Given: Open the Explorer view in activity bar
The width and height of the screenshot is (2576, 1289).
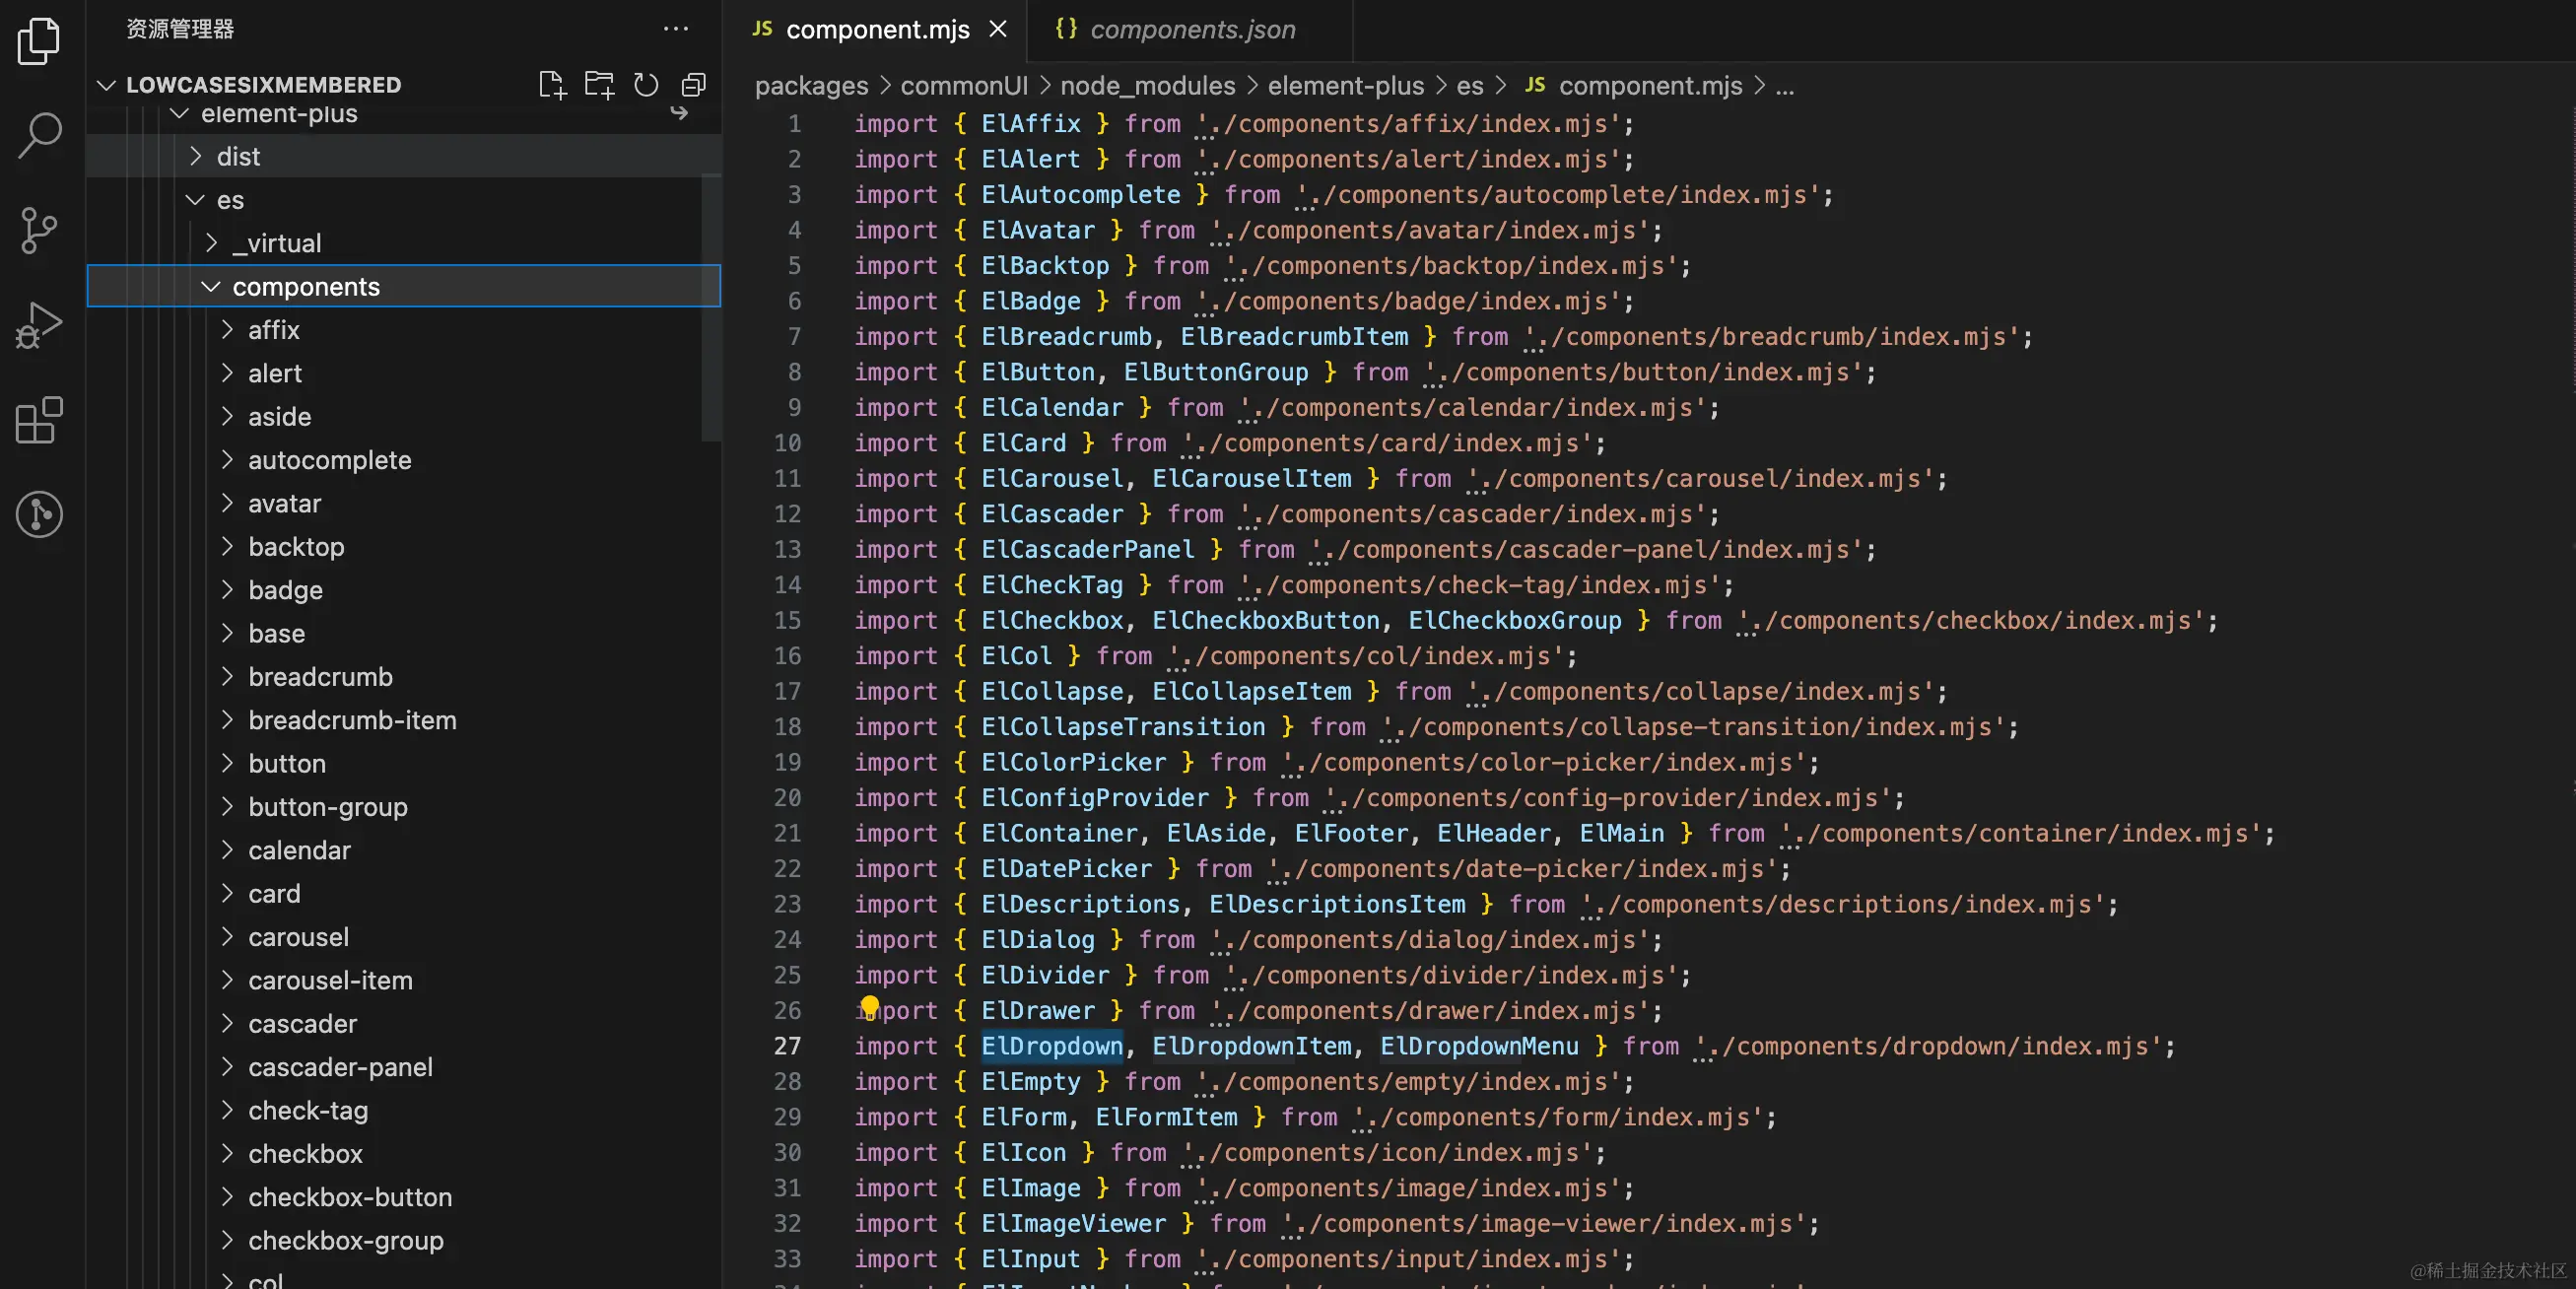Looking at the screenshot, I should (39, 40).
